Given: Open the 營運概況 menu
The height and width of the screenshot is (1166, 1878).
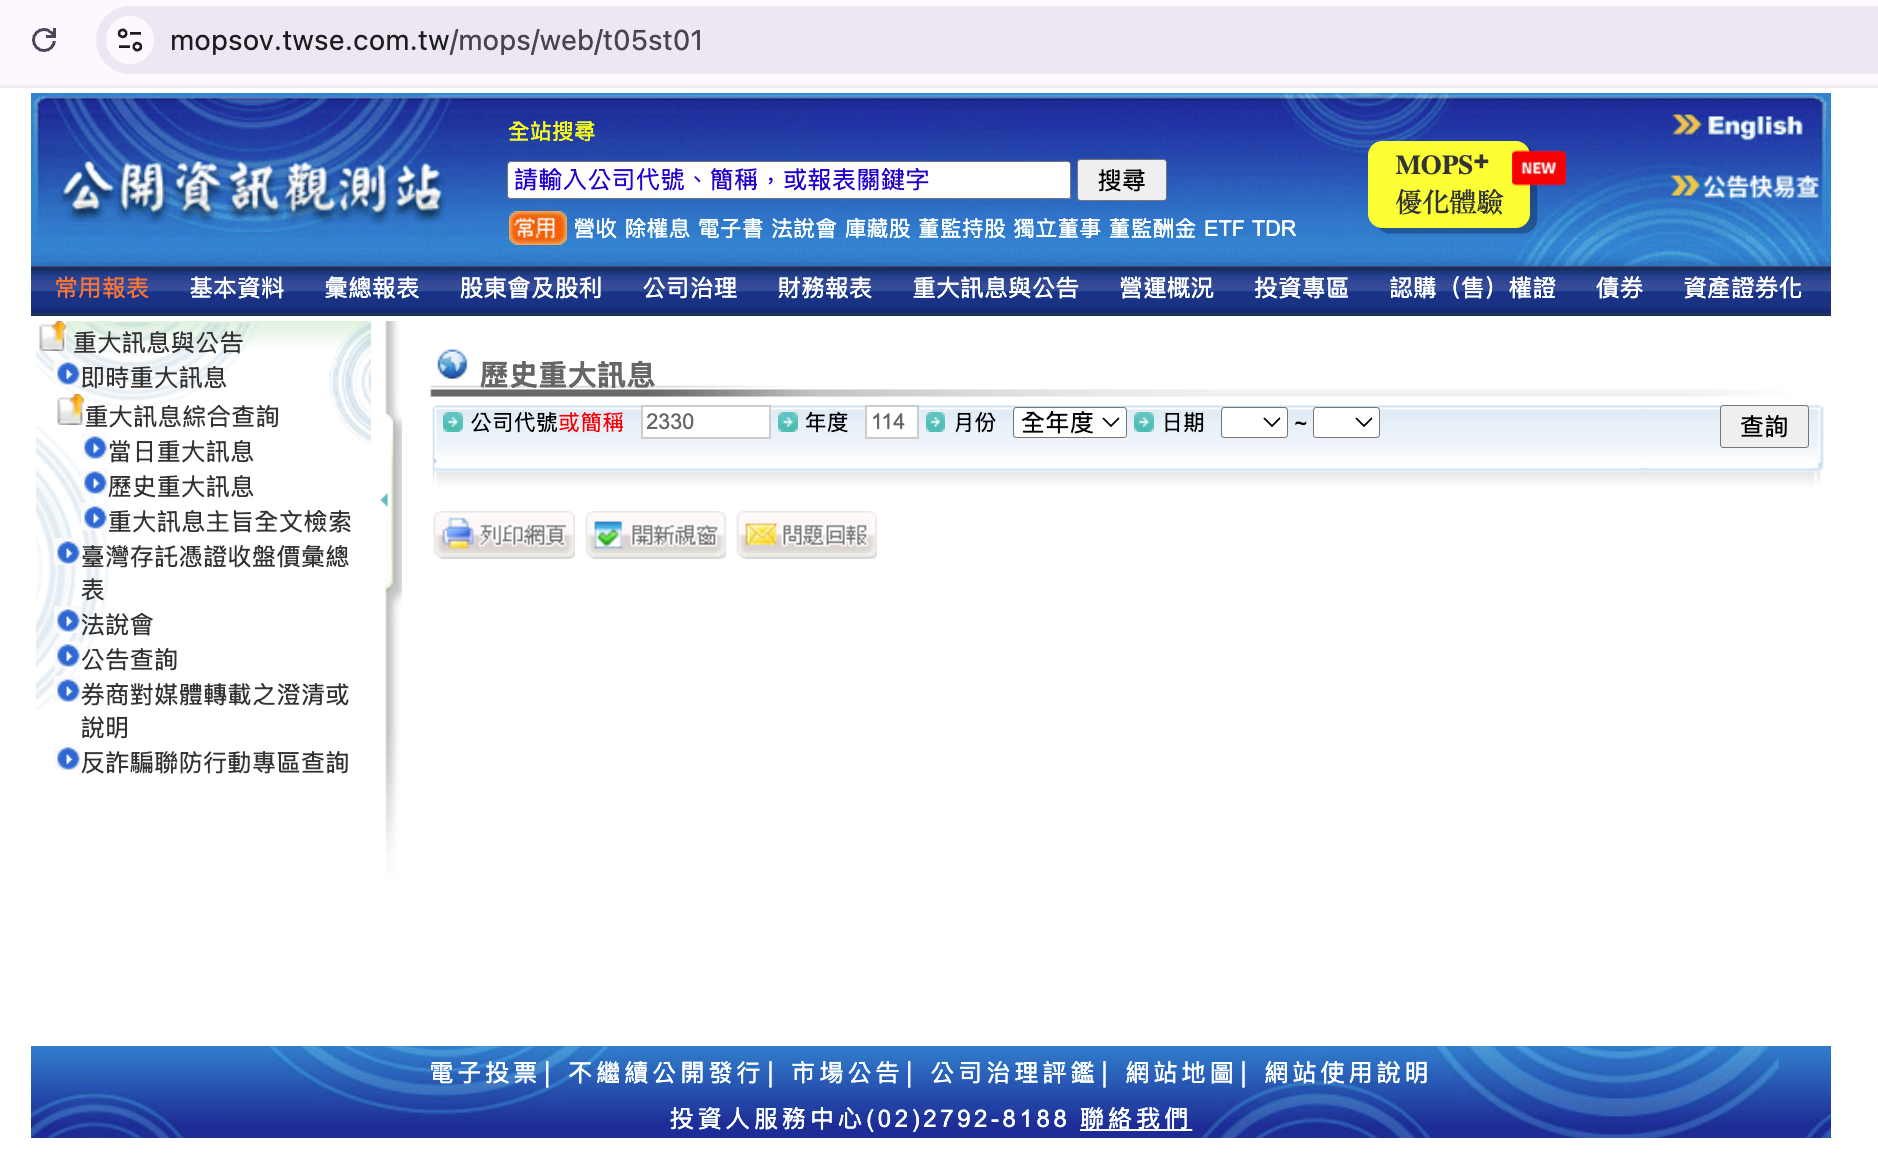Looking at the screenshot, I should (x=1167, y=288).
